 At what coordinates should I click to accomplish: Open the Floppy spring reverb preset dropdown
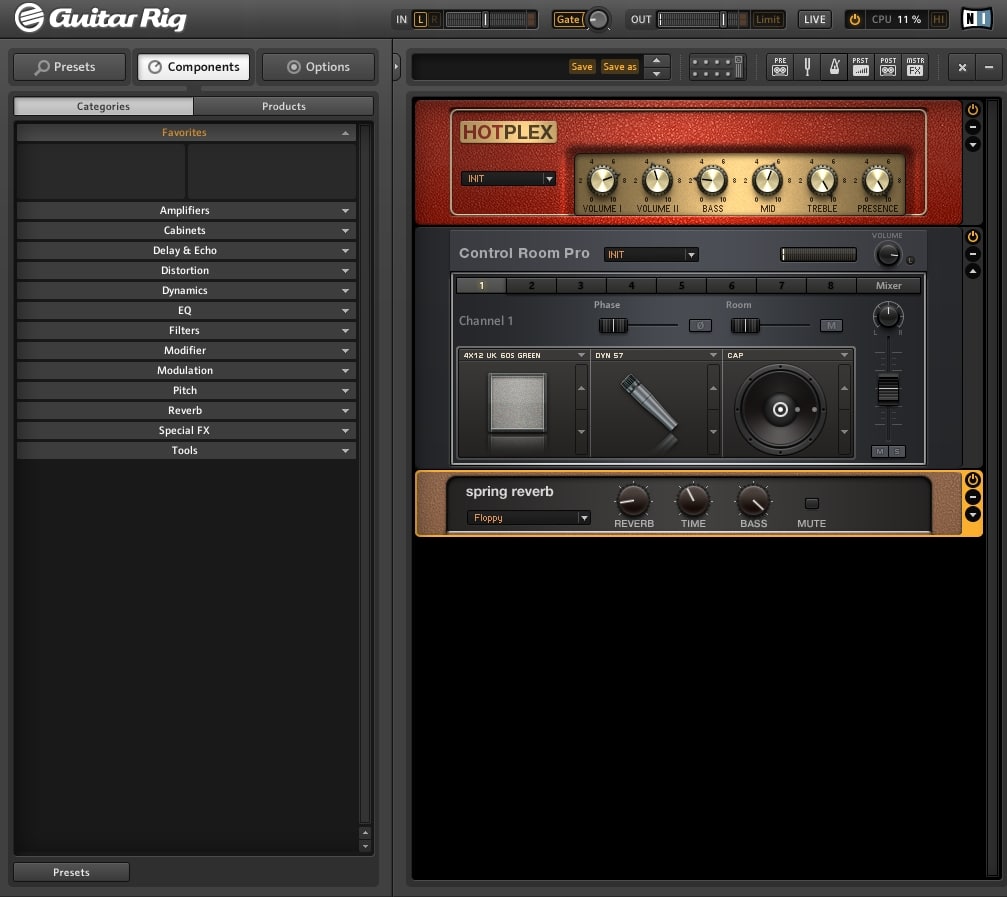pyautogui.click(x=528, y=518)
